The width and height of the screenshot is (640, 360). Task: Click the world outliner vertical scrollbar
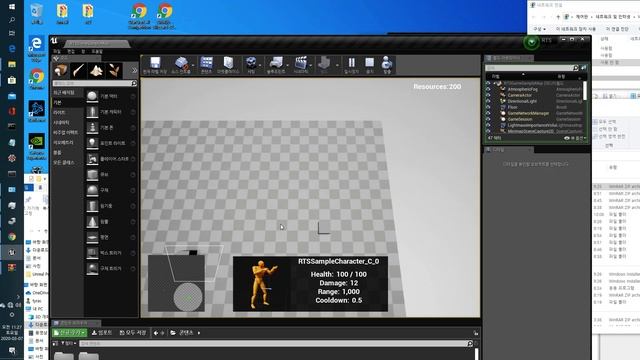(x=585, y=91)
